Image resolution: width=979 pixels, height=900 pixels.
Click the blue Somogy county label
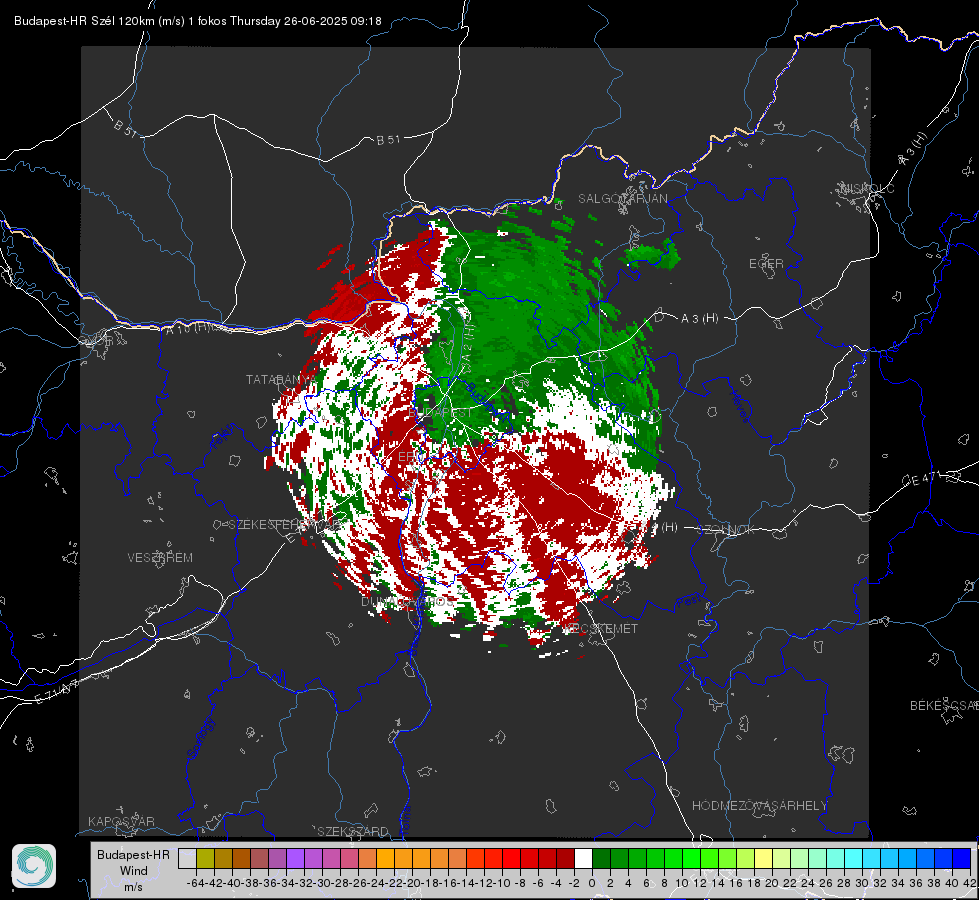coord(200,738)
